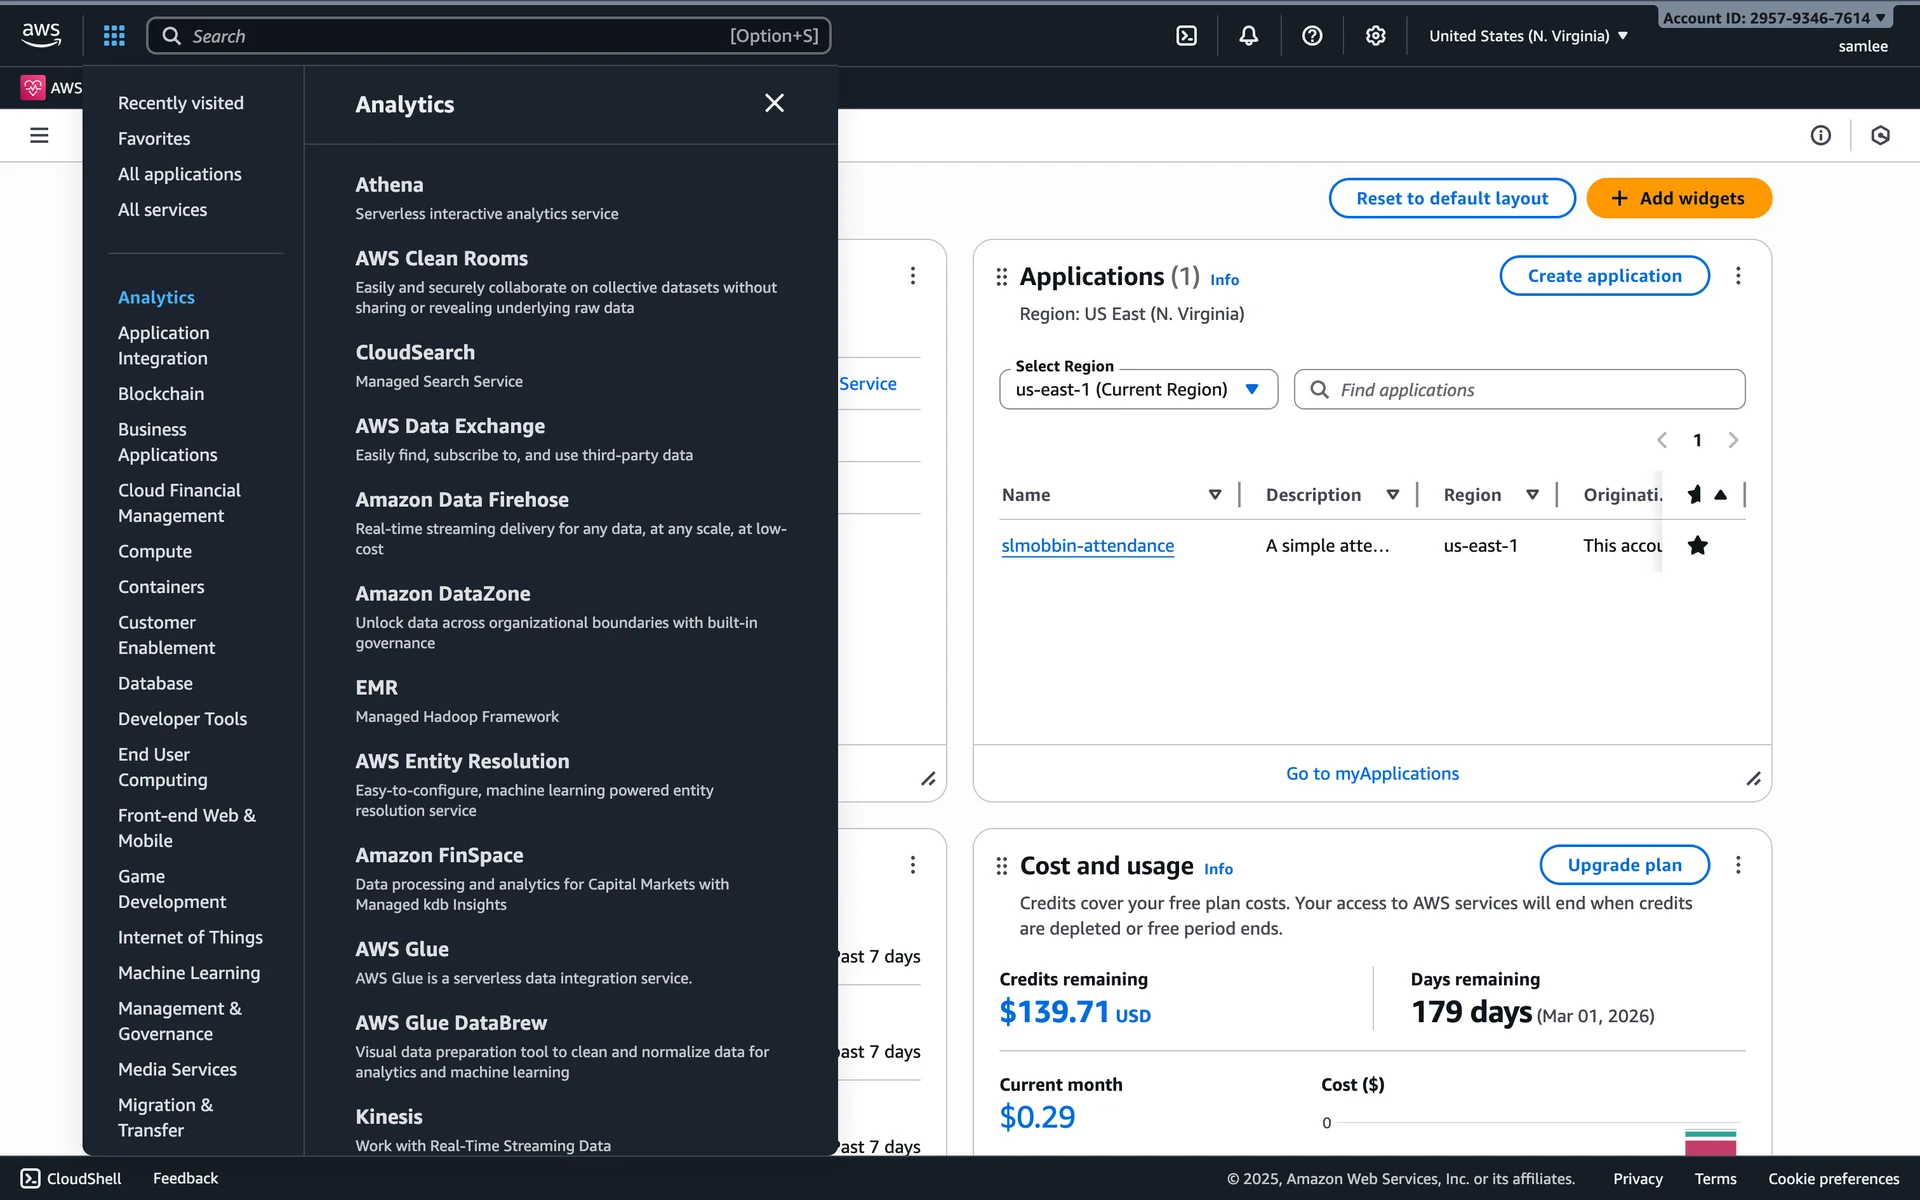Expand the Select Region dropdown
Screen dimensions: 1920x1200
(1138, 389)
